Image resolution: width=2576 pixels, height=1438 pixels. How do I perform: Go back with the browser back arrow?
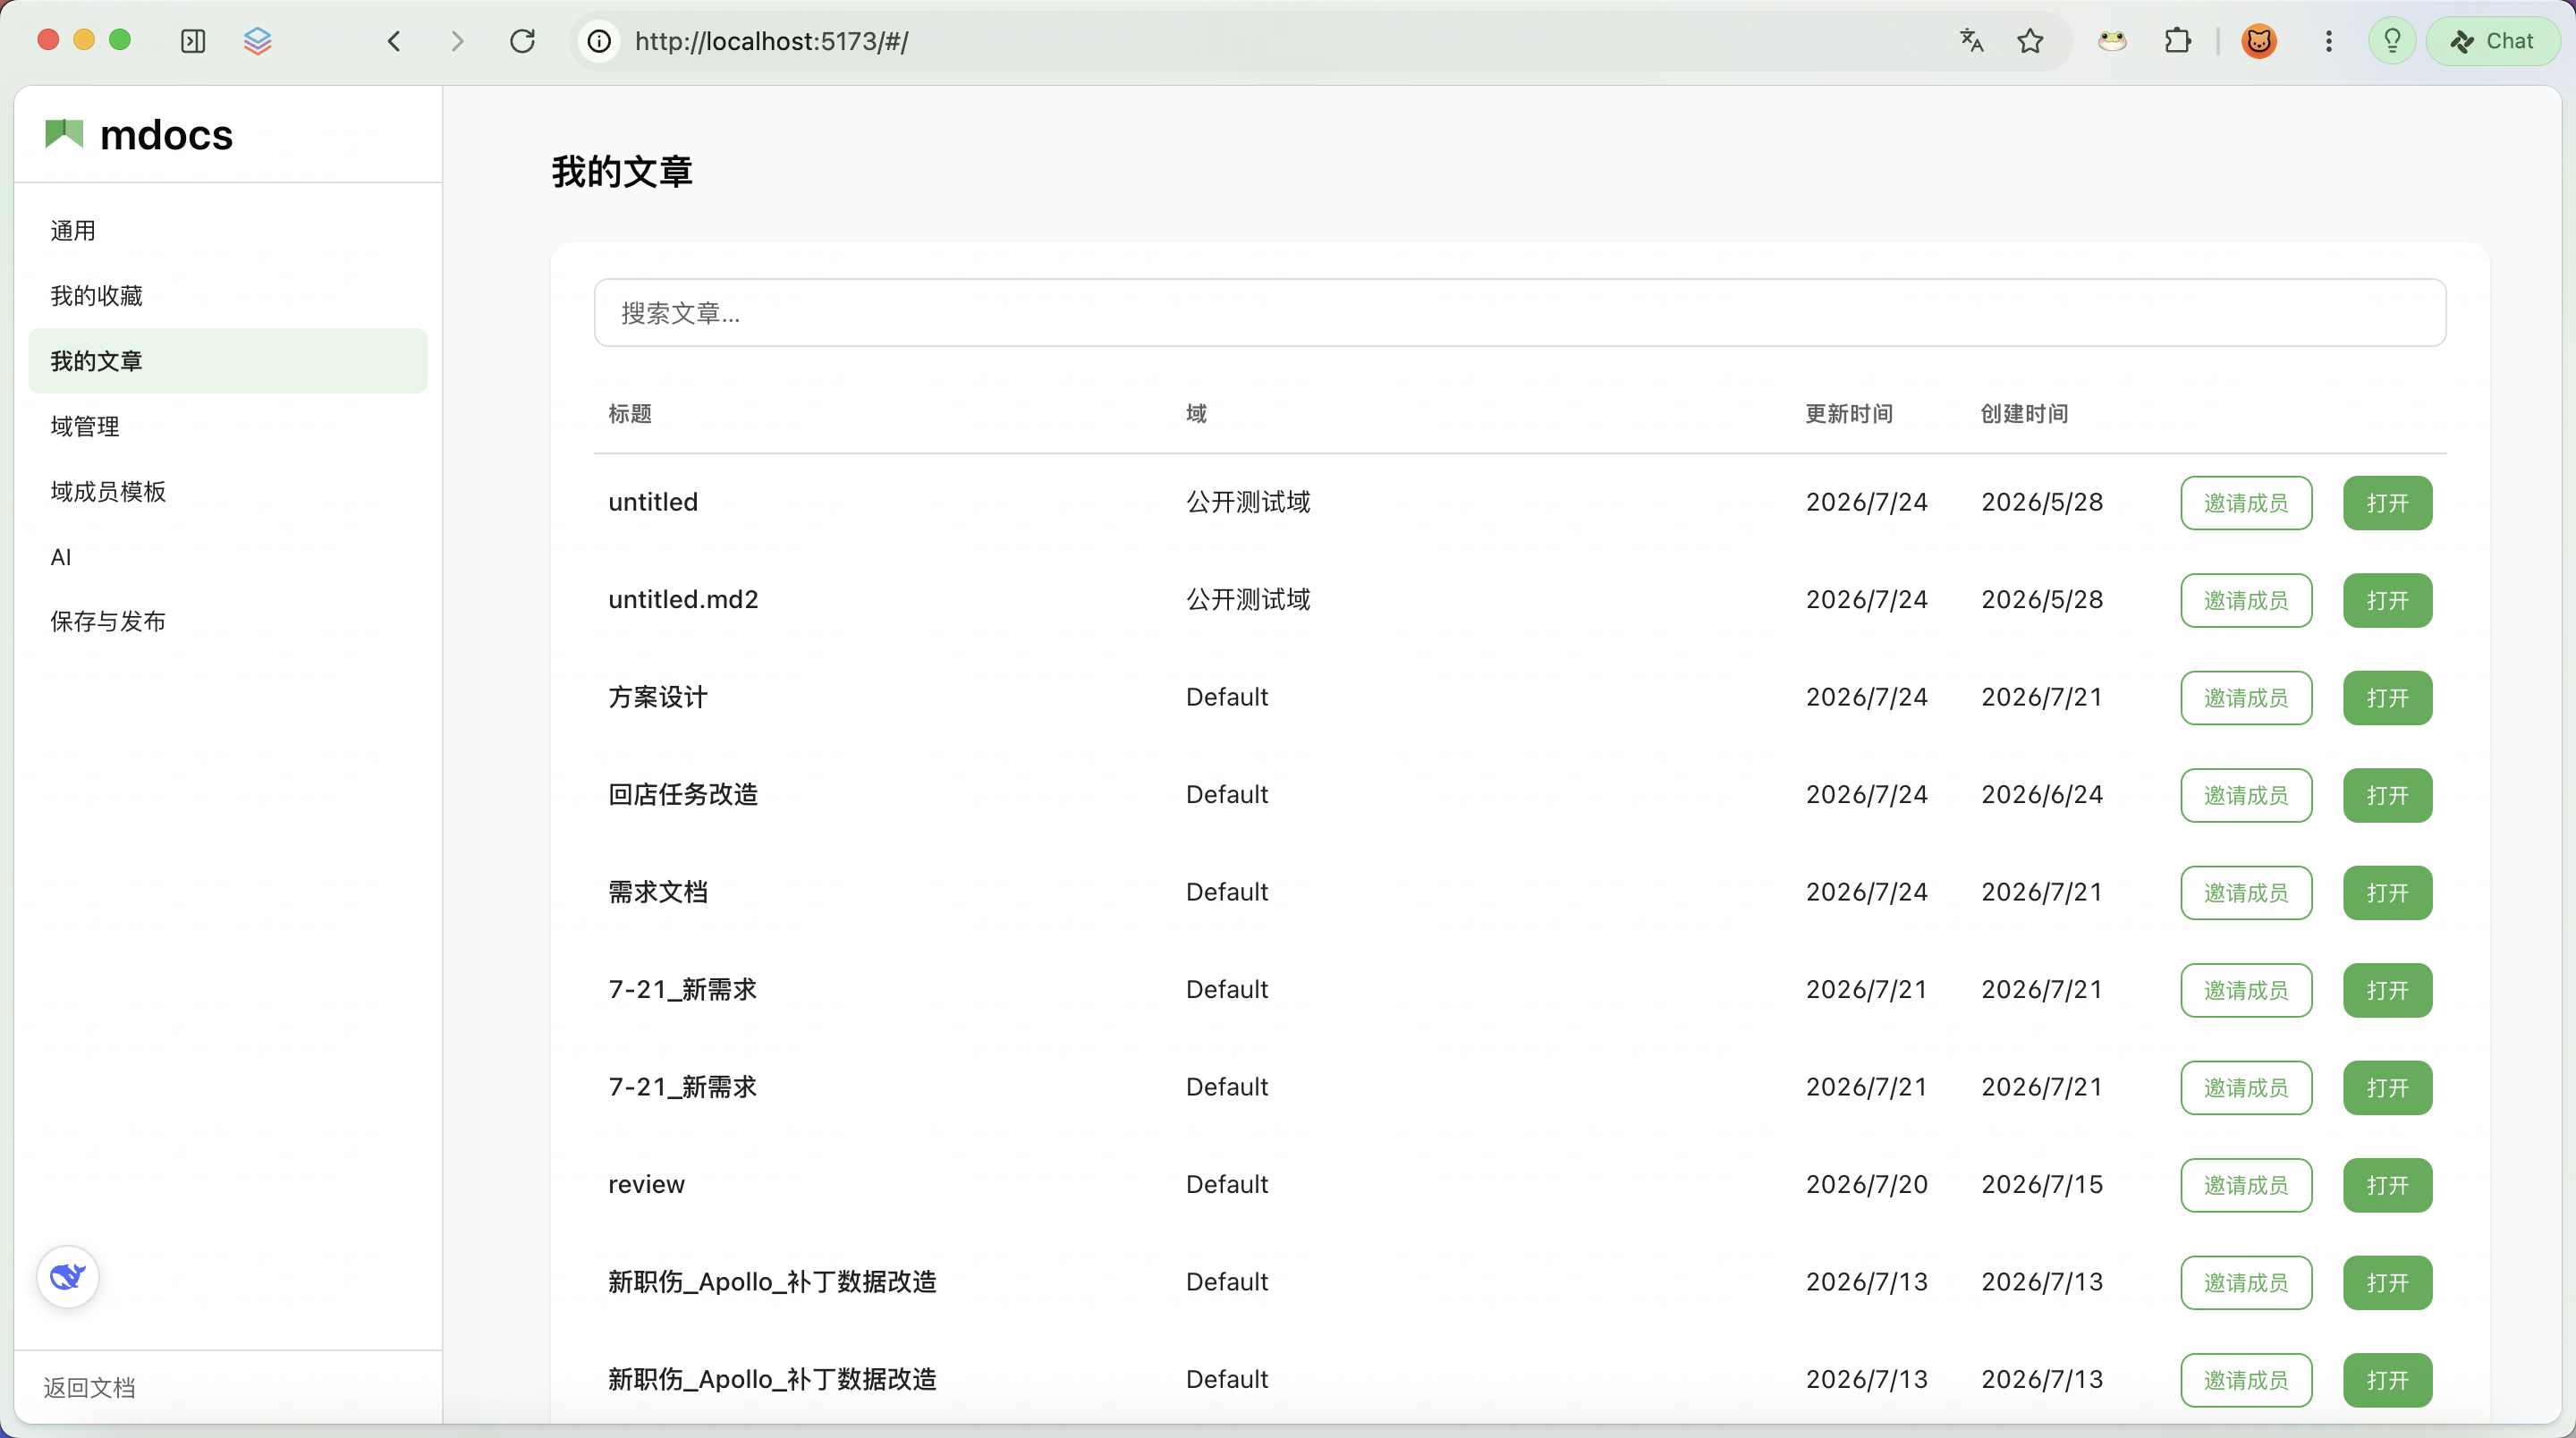click(x=394, y=41)
